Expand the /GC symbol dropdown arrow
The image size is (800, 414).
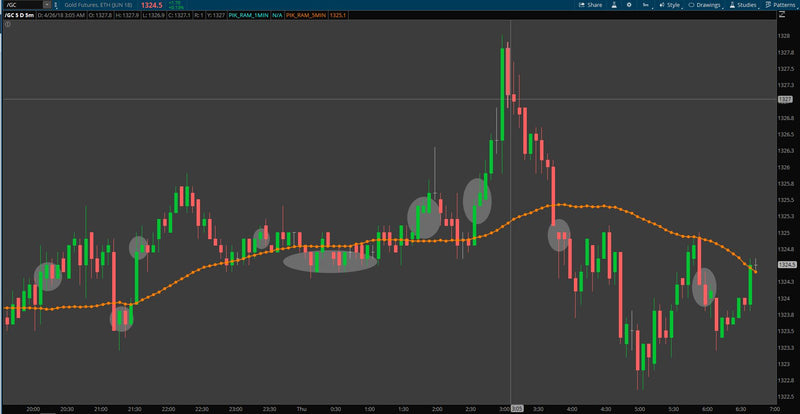pyautogui.click(x=46, y=5)
